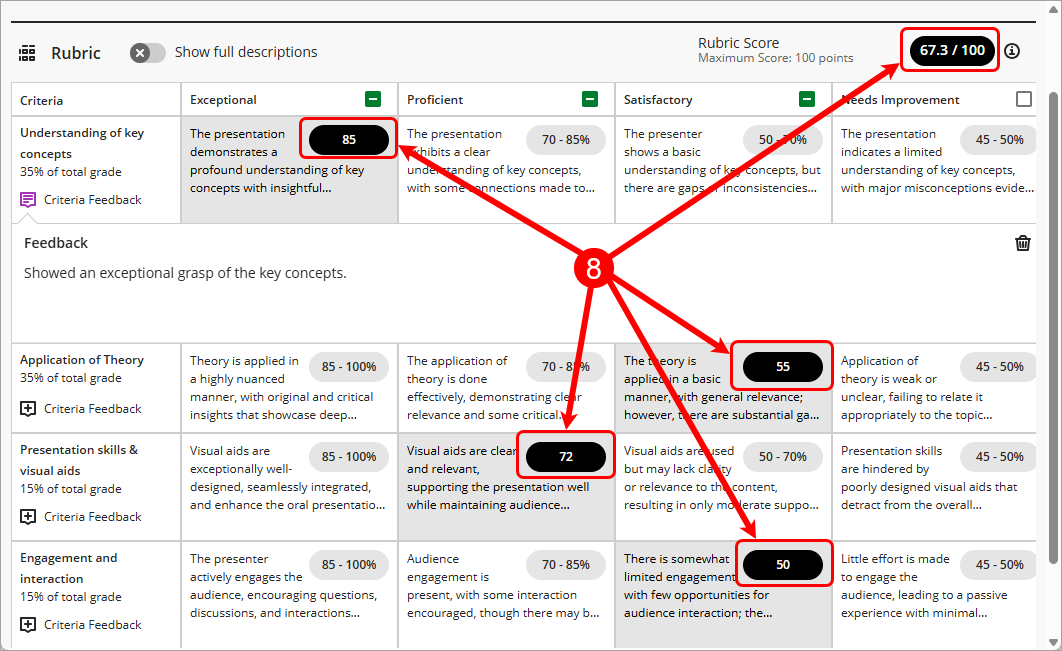Expand Criteria Feedback for Application of Theory
The height and width of the screenshot is (651, 1062).
(x=92, y=409)
